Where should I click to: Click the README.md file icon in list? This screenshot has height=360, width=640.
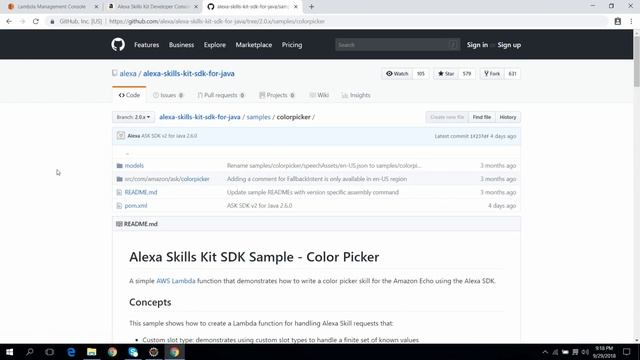[x=119, y=192]
